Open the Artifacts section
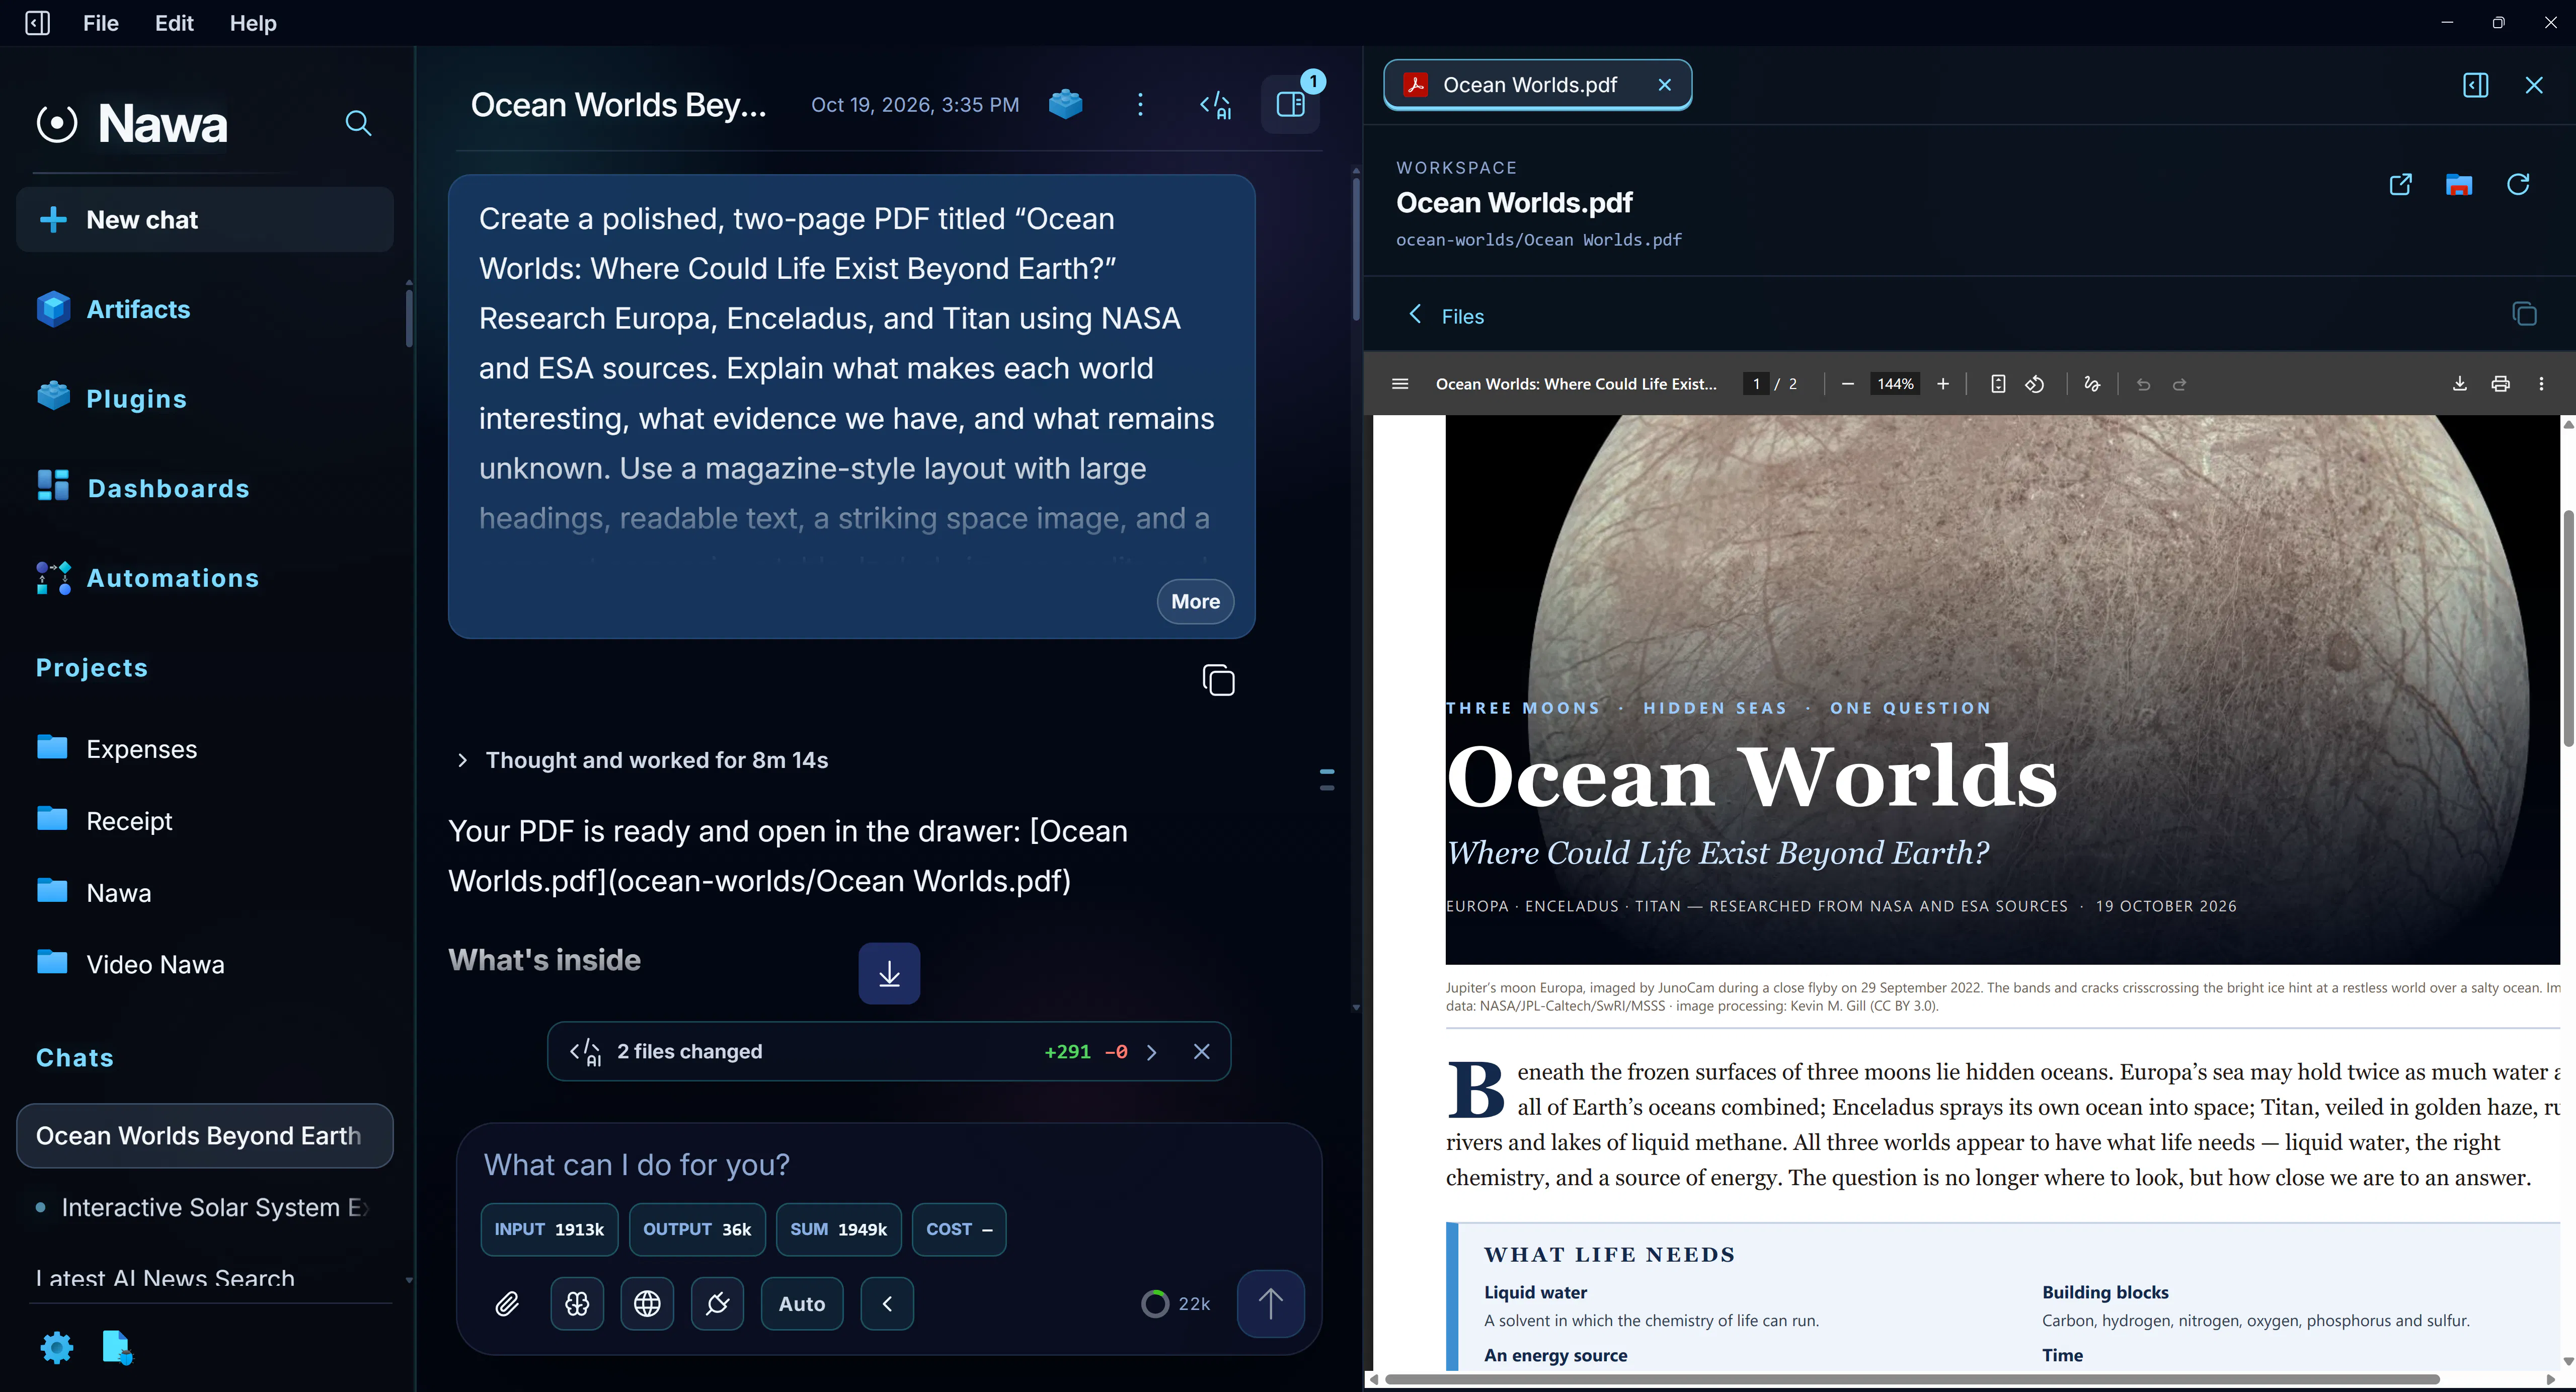The height and width of the screenshot is (1392, 2576). (x=113, y=309)
